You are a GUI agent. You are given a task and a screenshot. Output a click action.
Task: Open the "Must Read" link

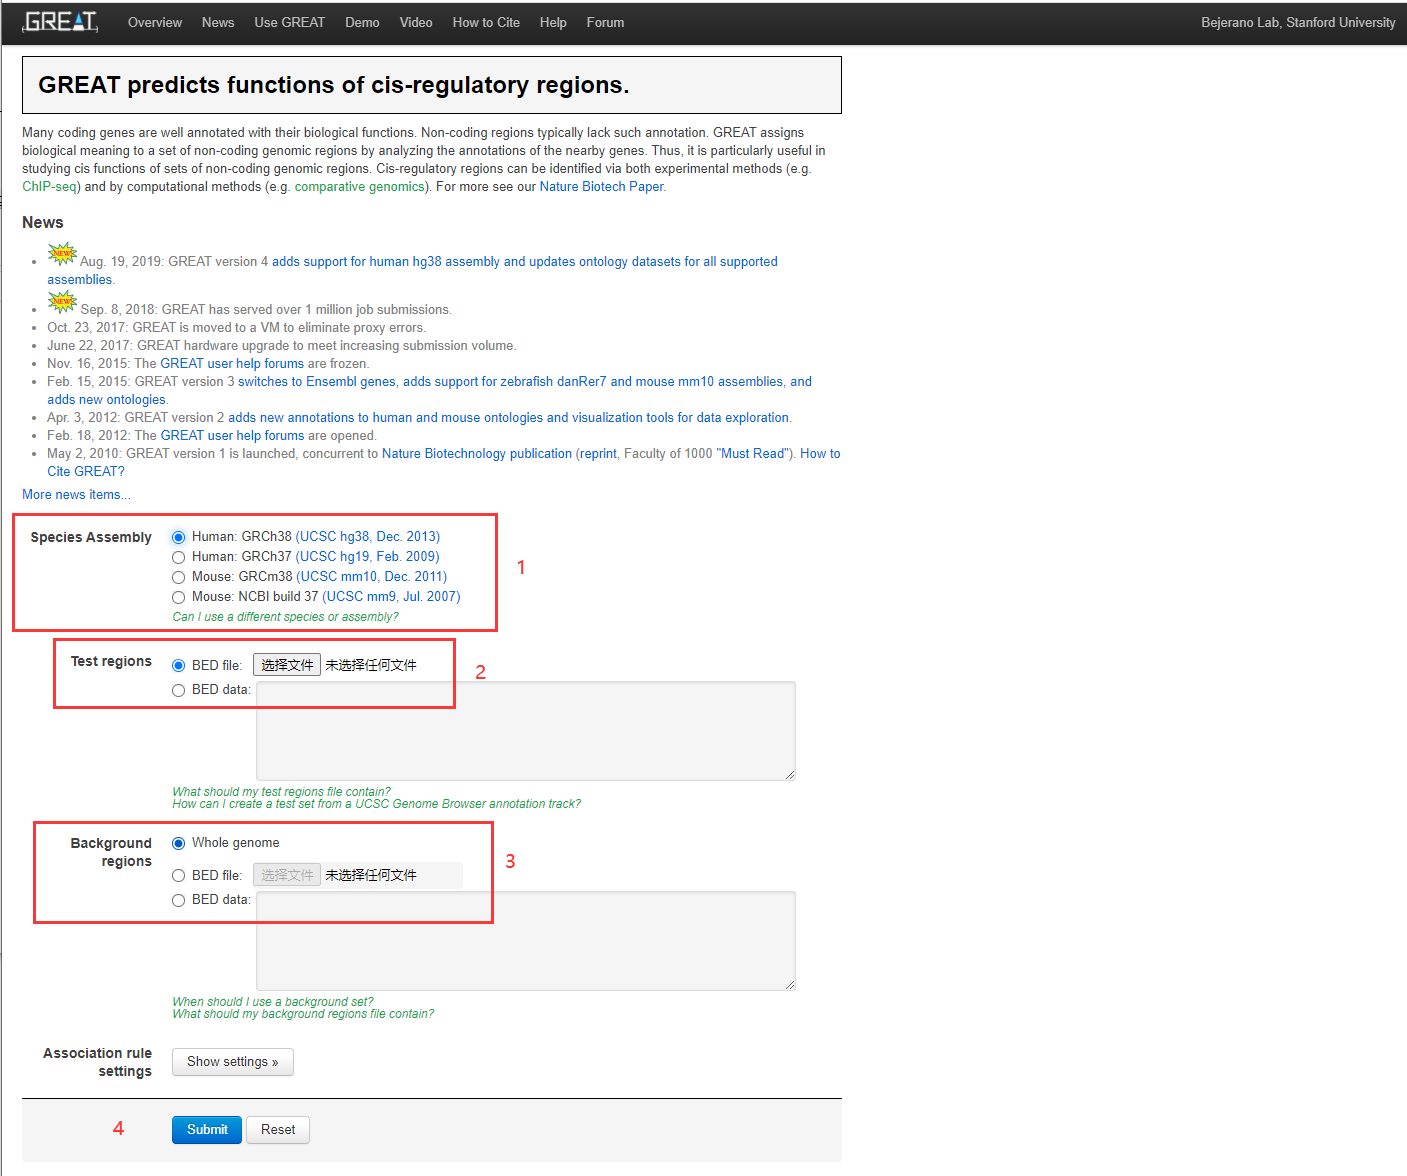tap(751, 454)
